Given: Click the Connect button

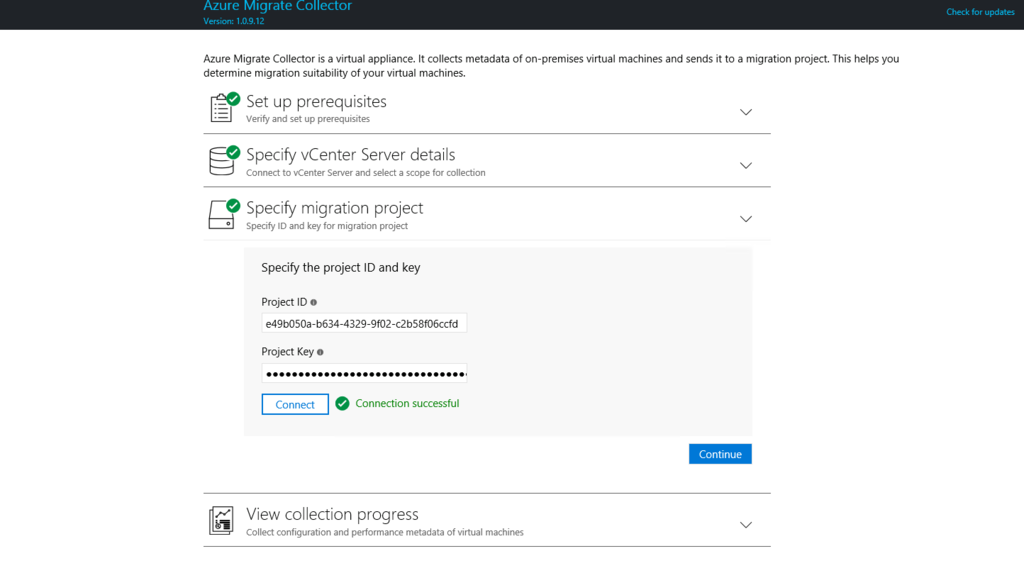Looking at the screenshot, I should click(295, 404).
